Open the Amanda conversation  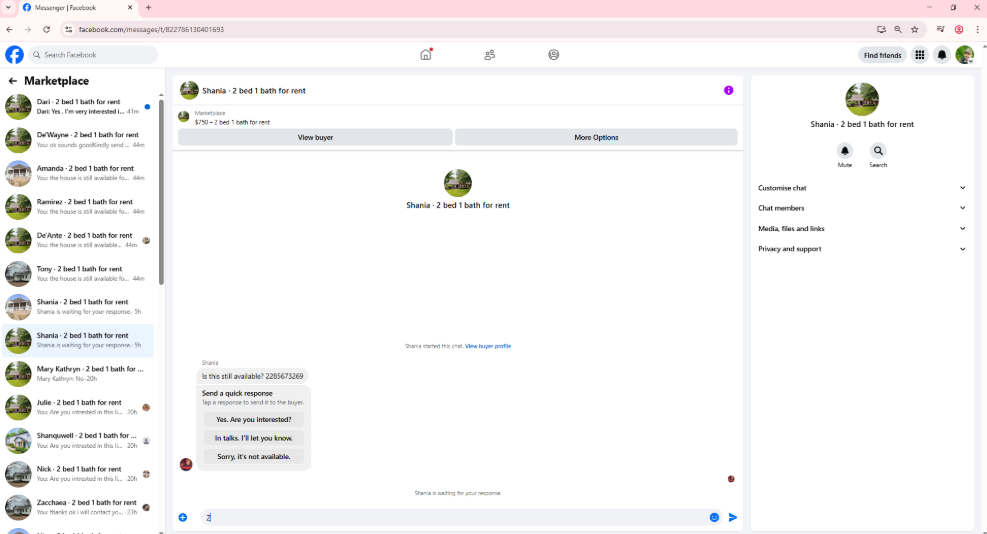click(78, 173)
